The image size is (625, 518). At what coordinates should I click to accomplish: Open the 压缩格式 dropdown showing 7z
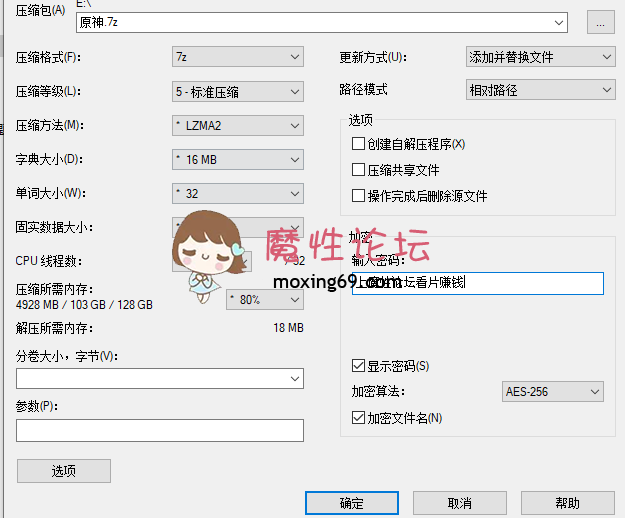coord(237,57)
